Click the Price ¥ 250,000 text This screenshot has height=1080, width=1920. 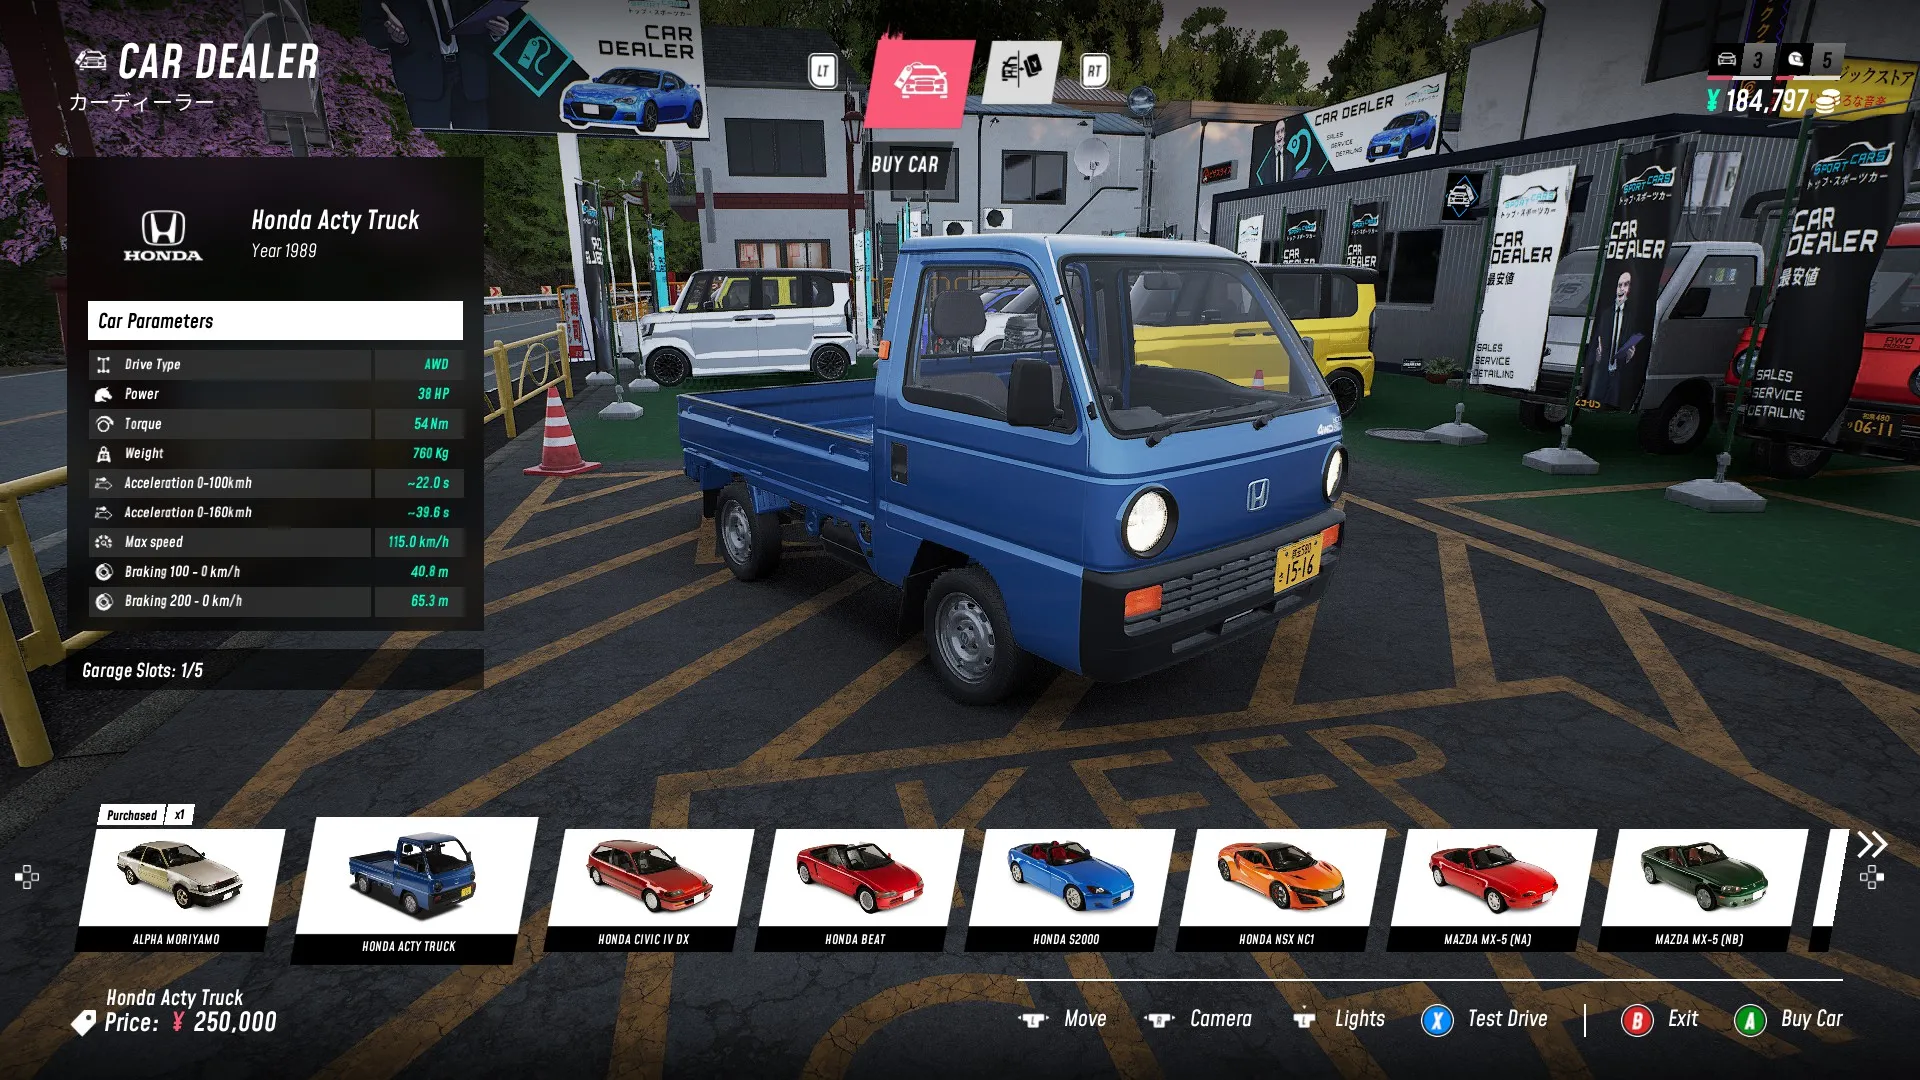pos(190,1022)
